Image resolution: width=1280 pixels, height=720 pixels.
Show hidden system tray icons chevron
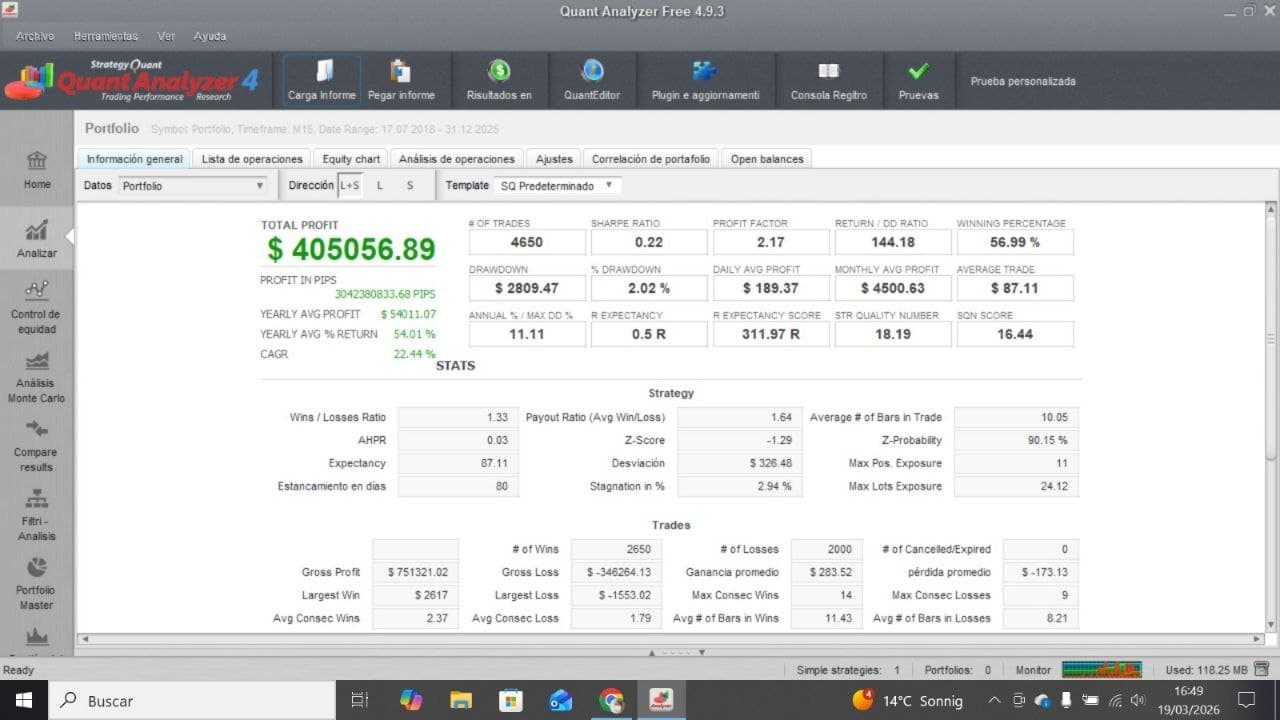[994, 700]
